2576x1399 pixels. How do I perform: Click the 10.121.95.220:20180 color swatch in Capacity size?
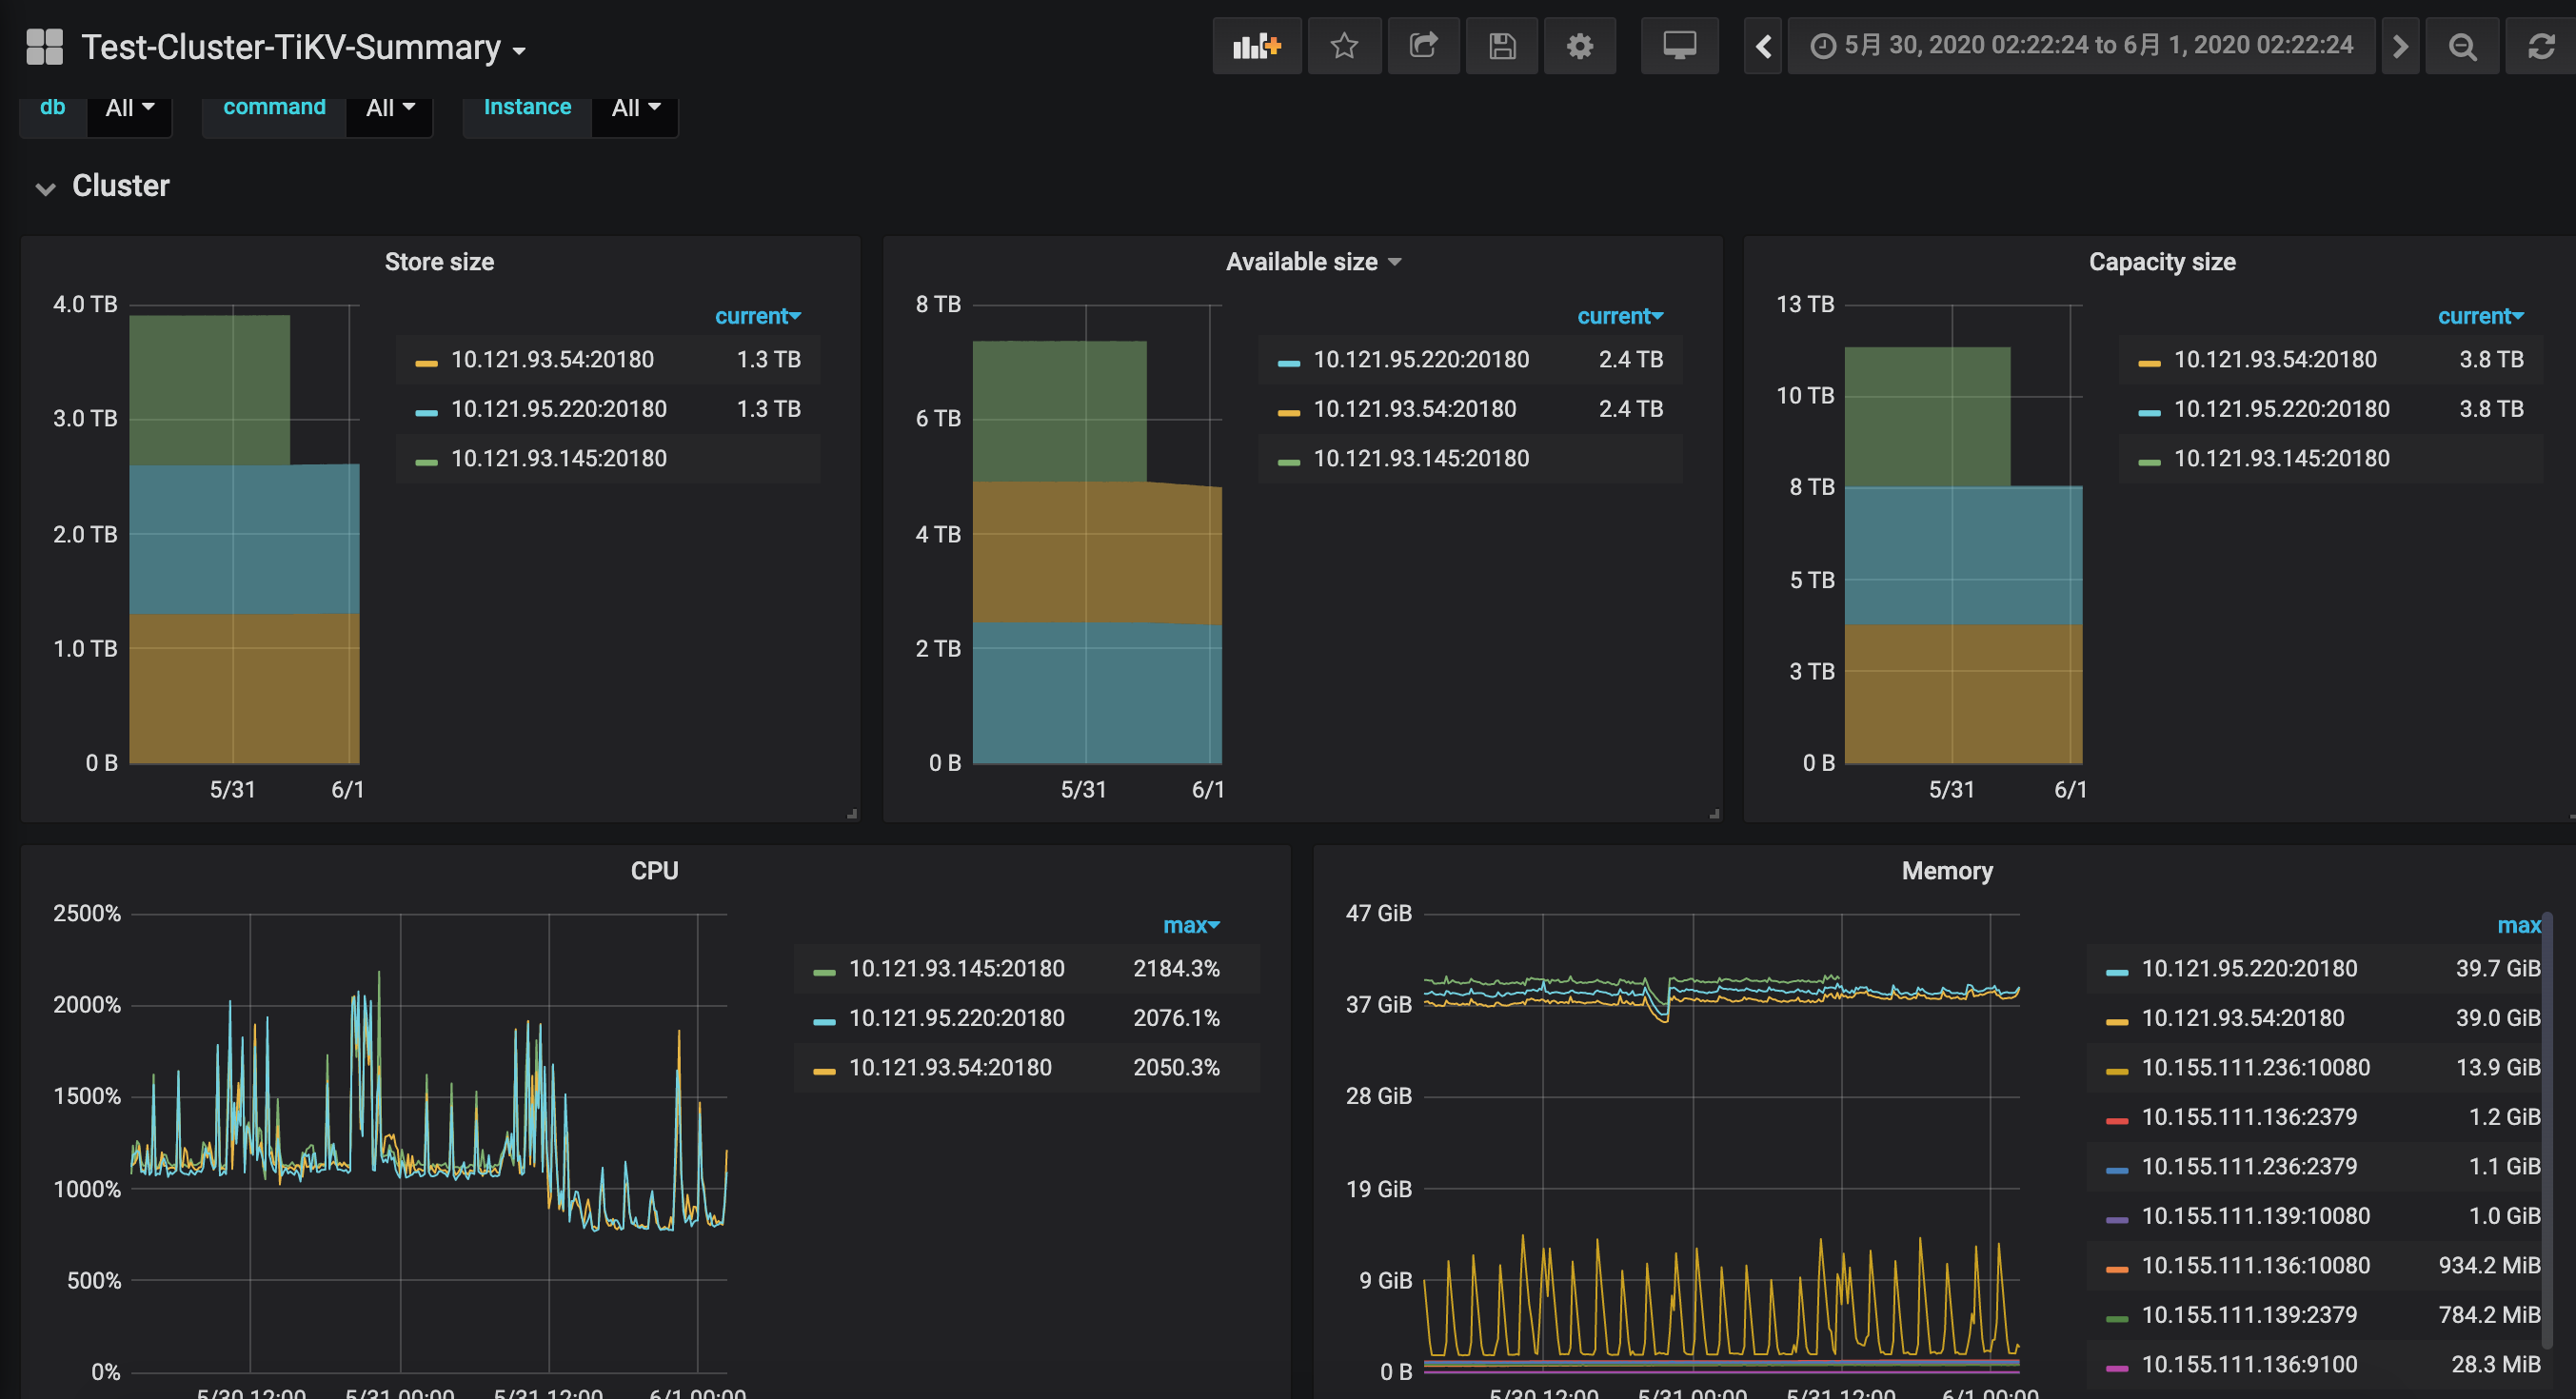tap(2149, 411)
